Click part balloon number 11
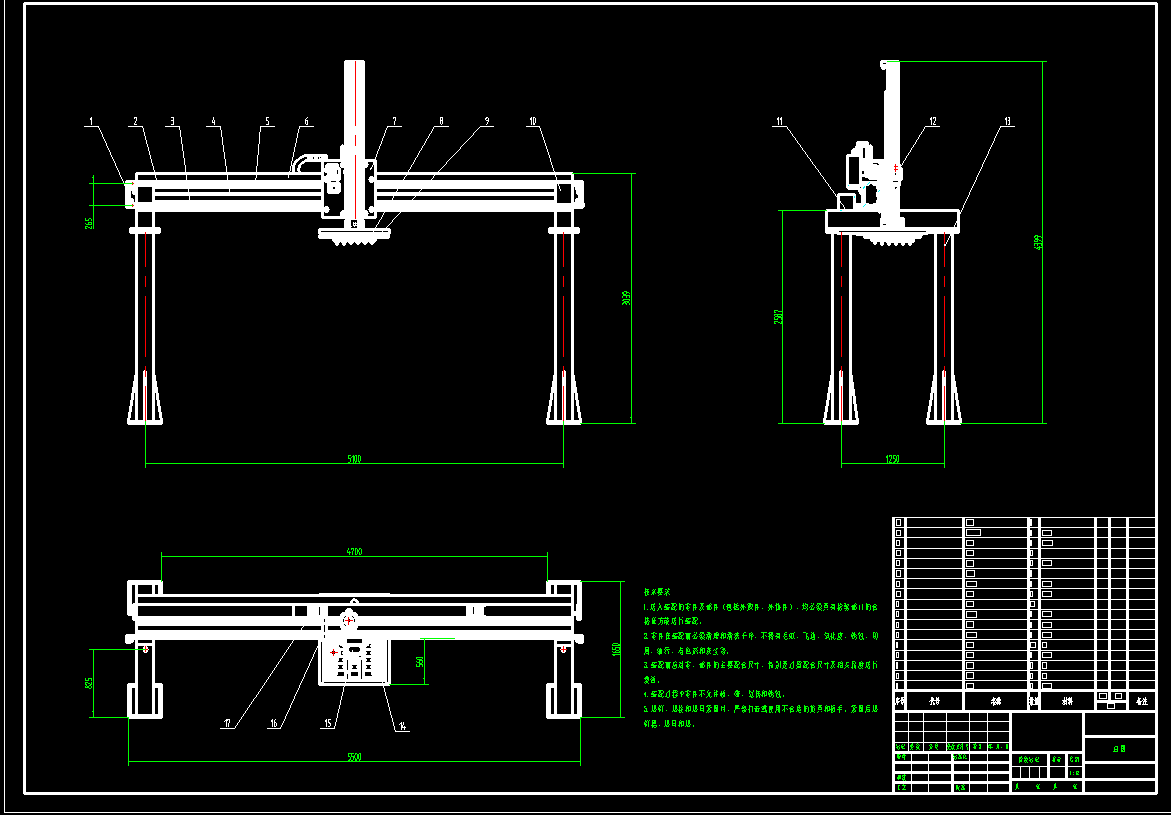 779,121
